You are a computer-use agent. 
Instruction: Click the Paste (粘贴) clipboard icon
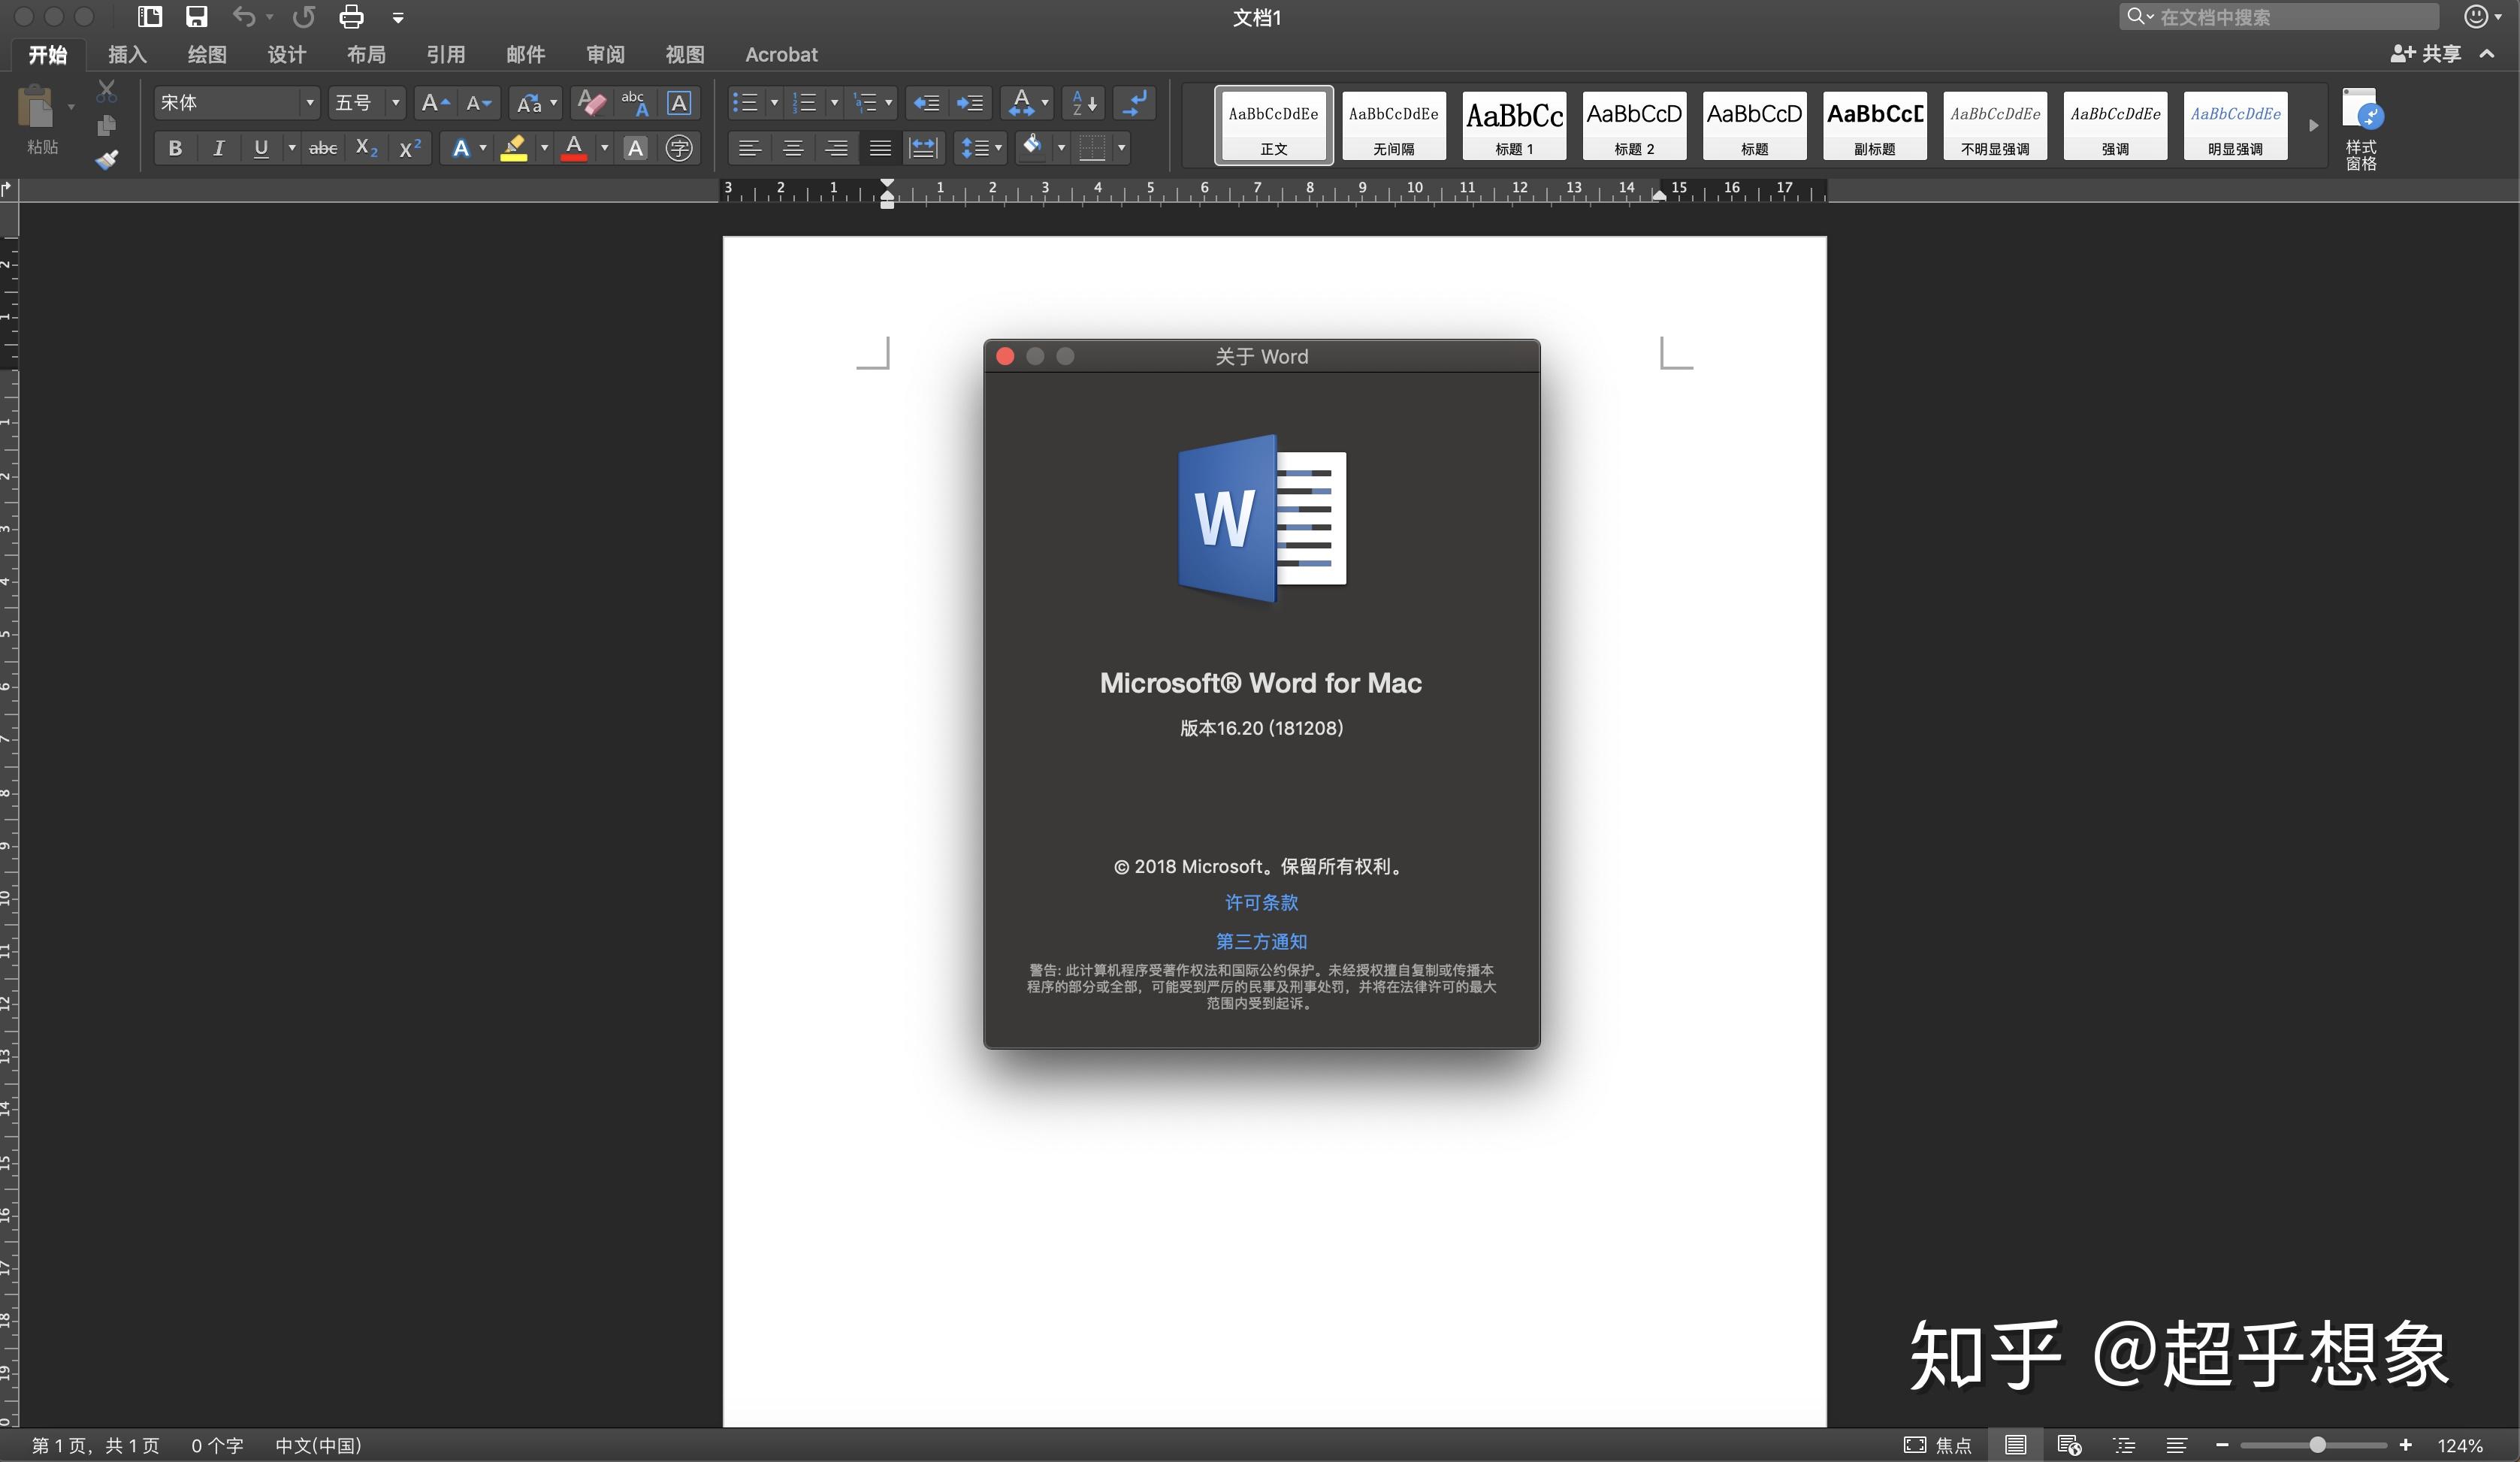[x=37, y=107]
